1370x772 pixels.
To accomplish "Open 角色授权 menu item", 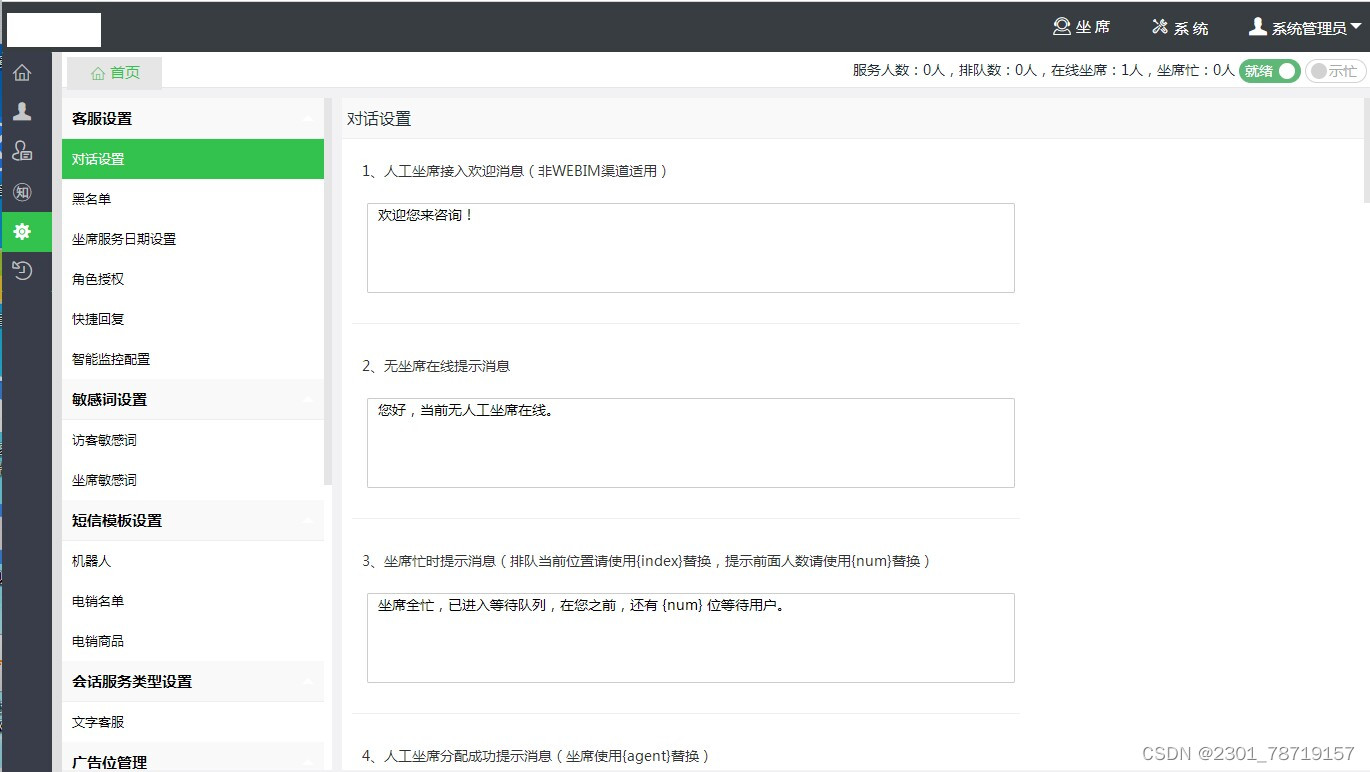I will tap(193, 279).
